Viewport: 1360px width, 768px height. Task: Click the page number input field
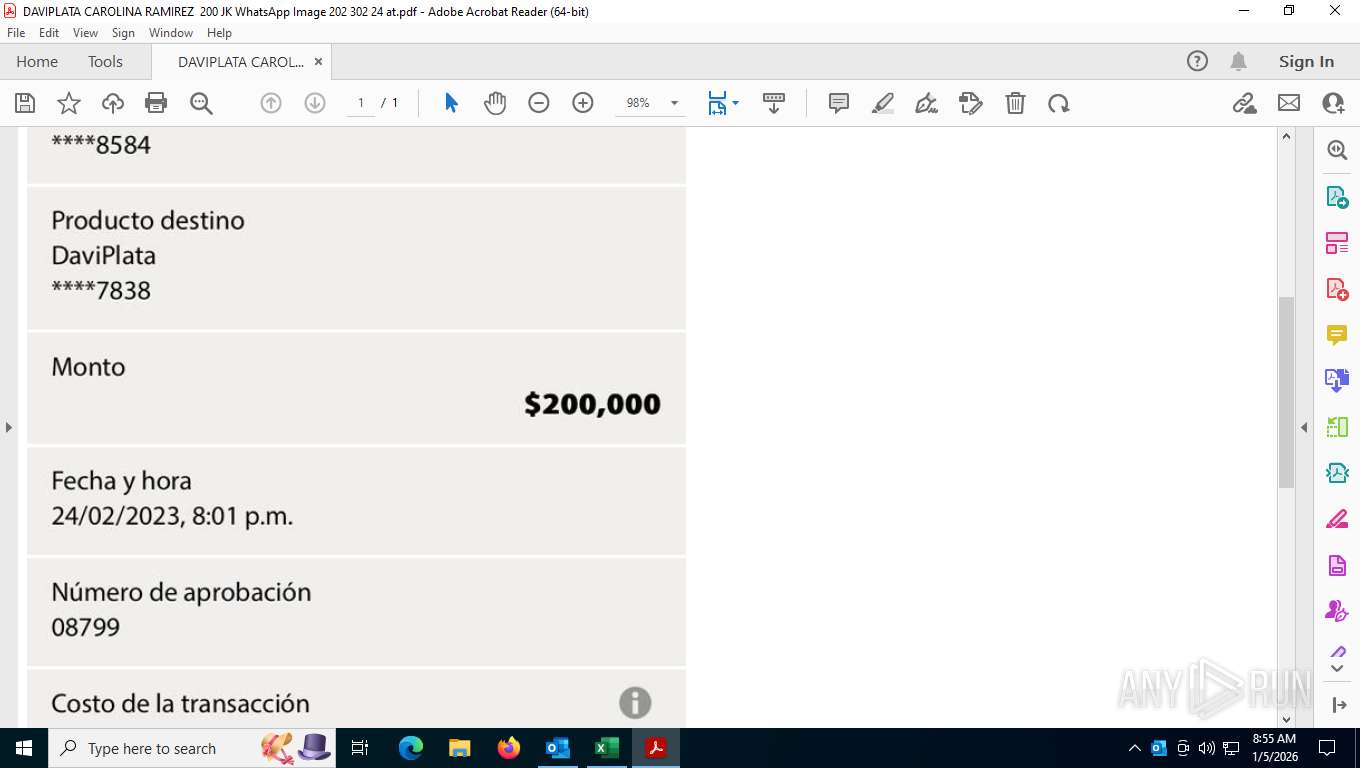pos(361,103)
